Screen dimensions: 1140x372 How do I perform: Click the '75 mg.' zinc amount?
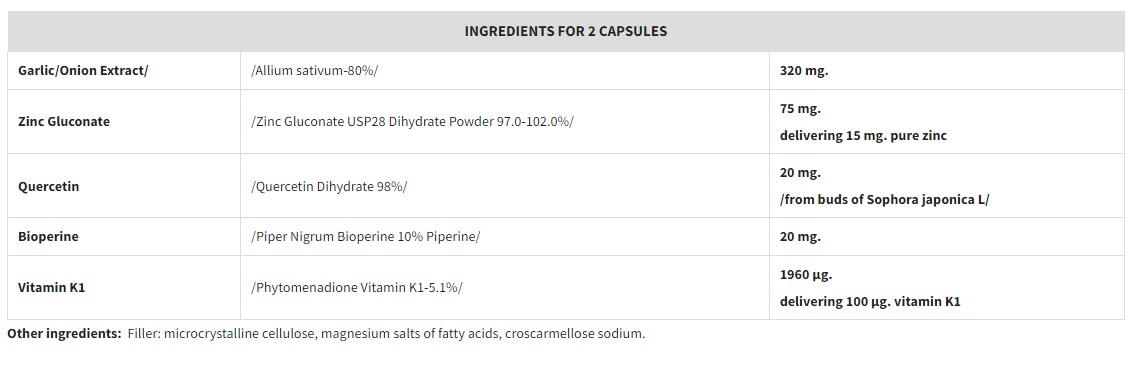(x=800, y=109)
